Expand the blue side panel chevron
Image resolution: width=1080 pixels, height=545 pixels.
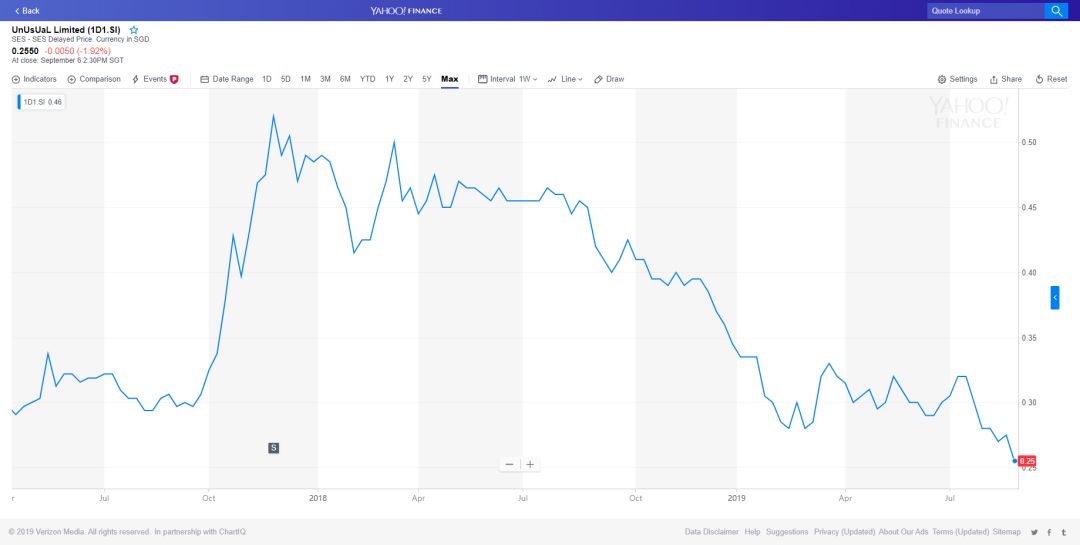(x=1055, y=298)
